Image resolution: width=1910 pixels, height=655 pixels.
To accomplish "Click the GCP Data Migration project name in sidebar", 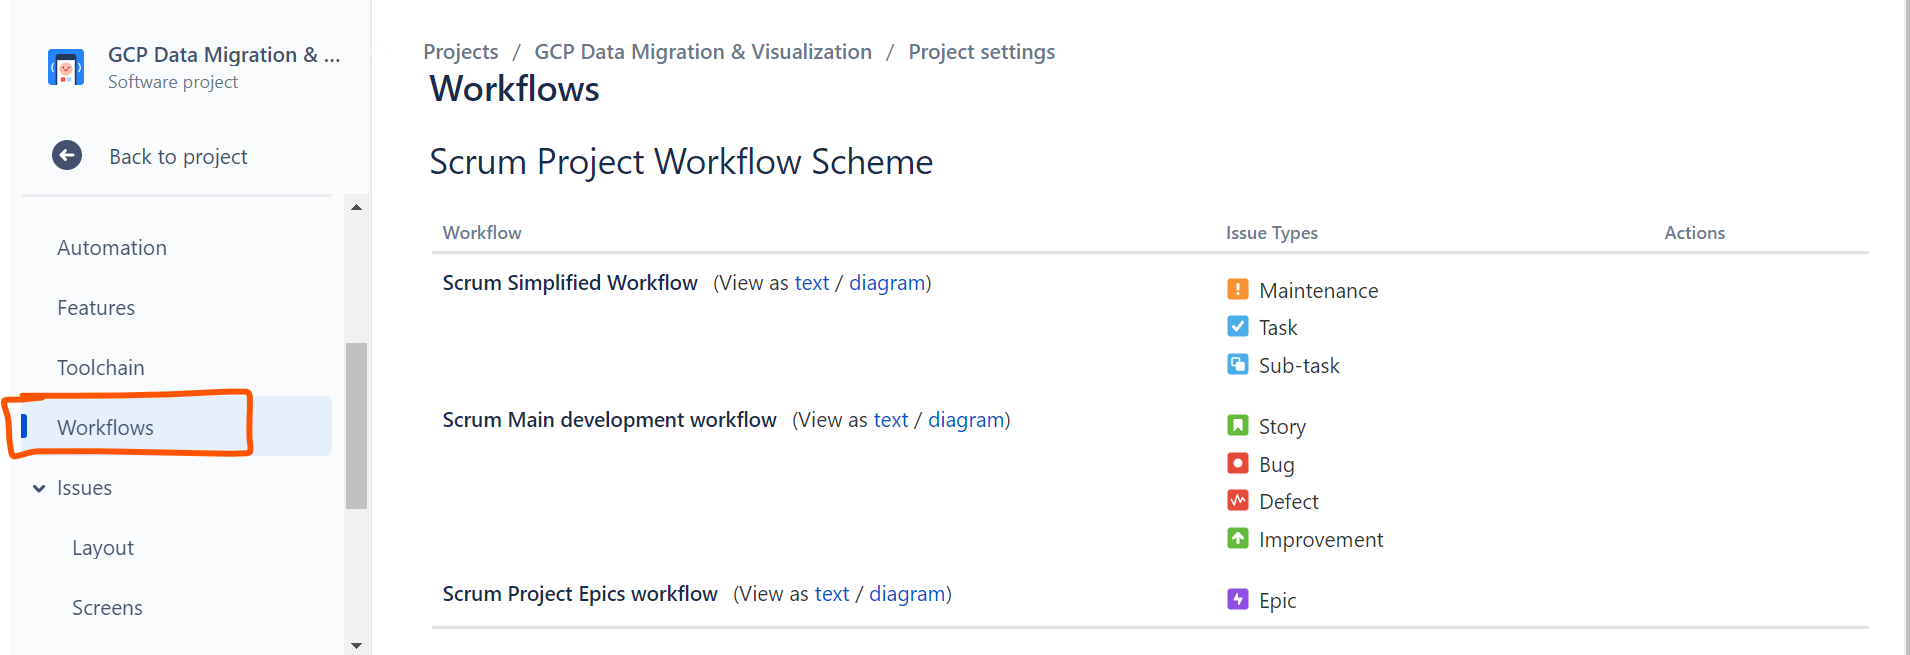I will [224, 55].
